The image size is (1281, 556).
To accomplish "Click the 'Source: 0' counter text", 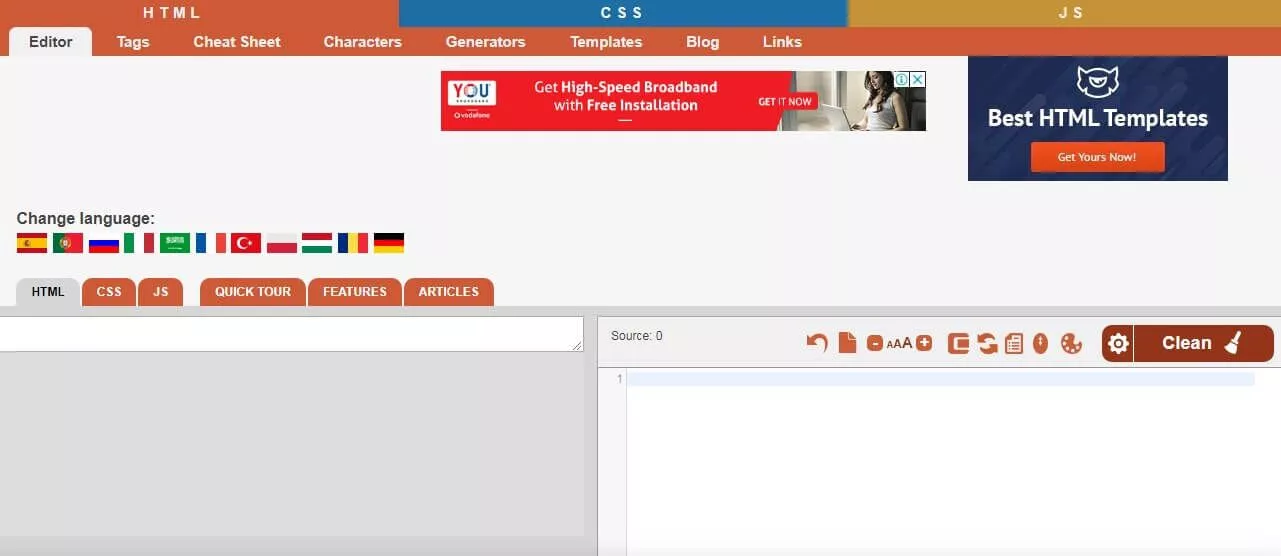I will point(637,336).
